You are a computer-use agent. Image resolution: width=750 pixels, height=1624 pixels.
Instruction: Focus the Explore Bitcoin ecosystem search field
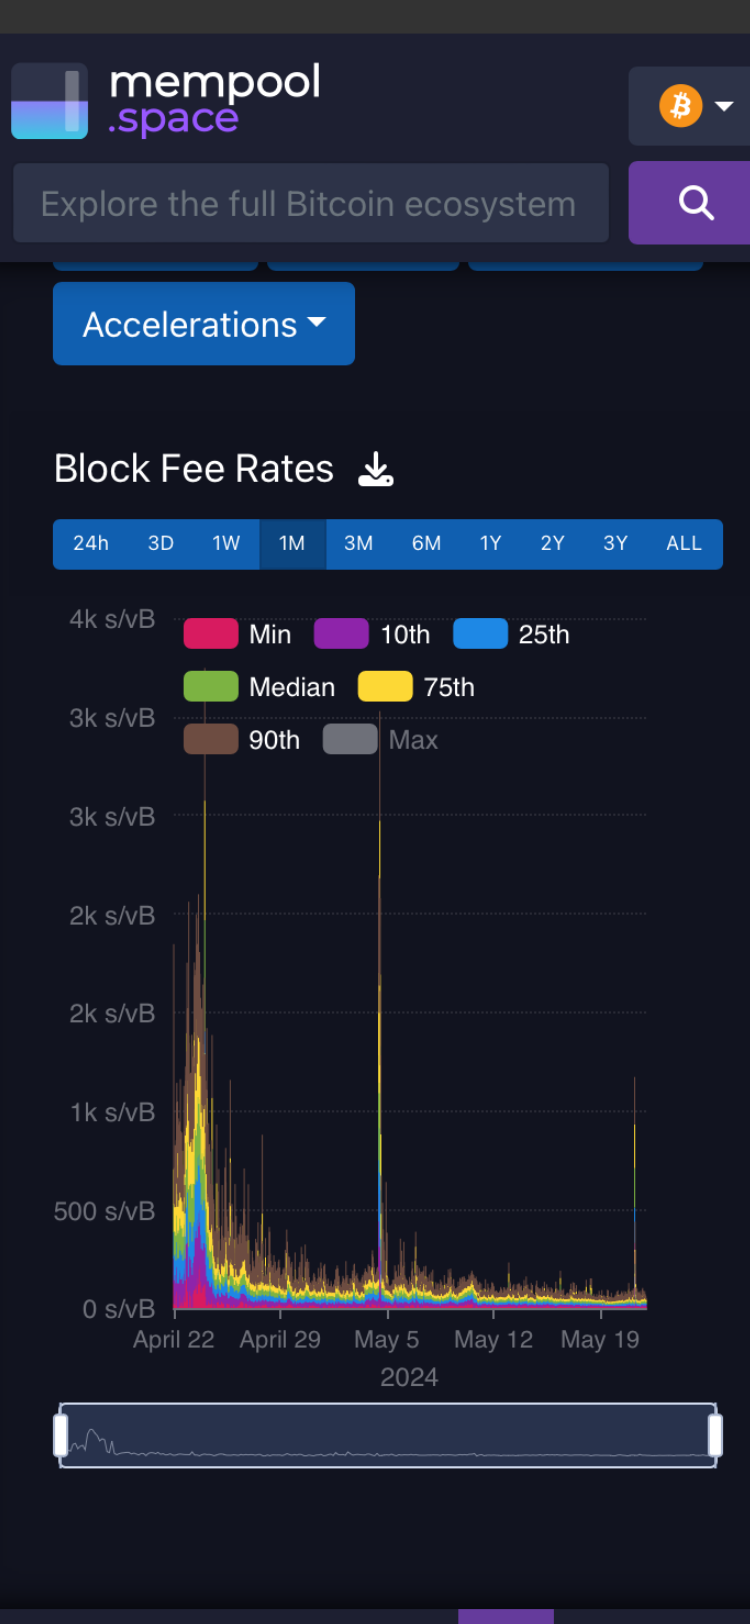[x=310, y=203]
